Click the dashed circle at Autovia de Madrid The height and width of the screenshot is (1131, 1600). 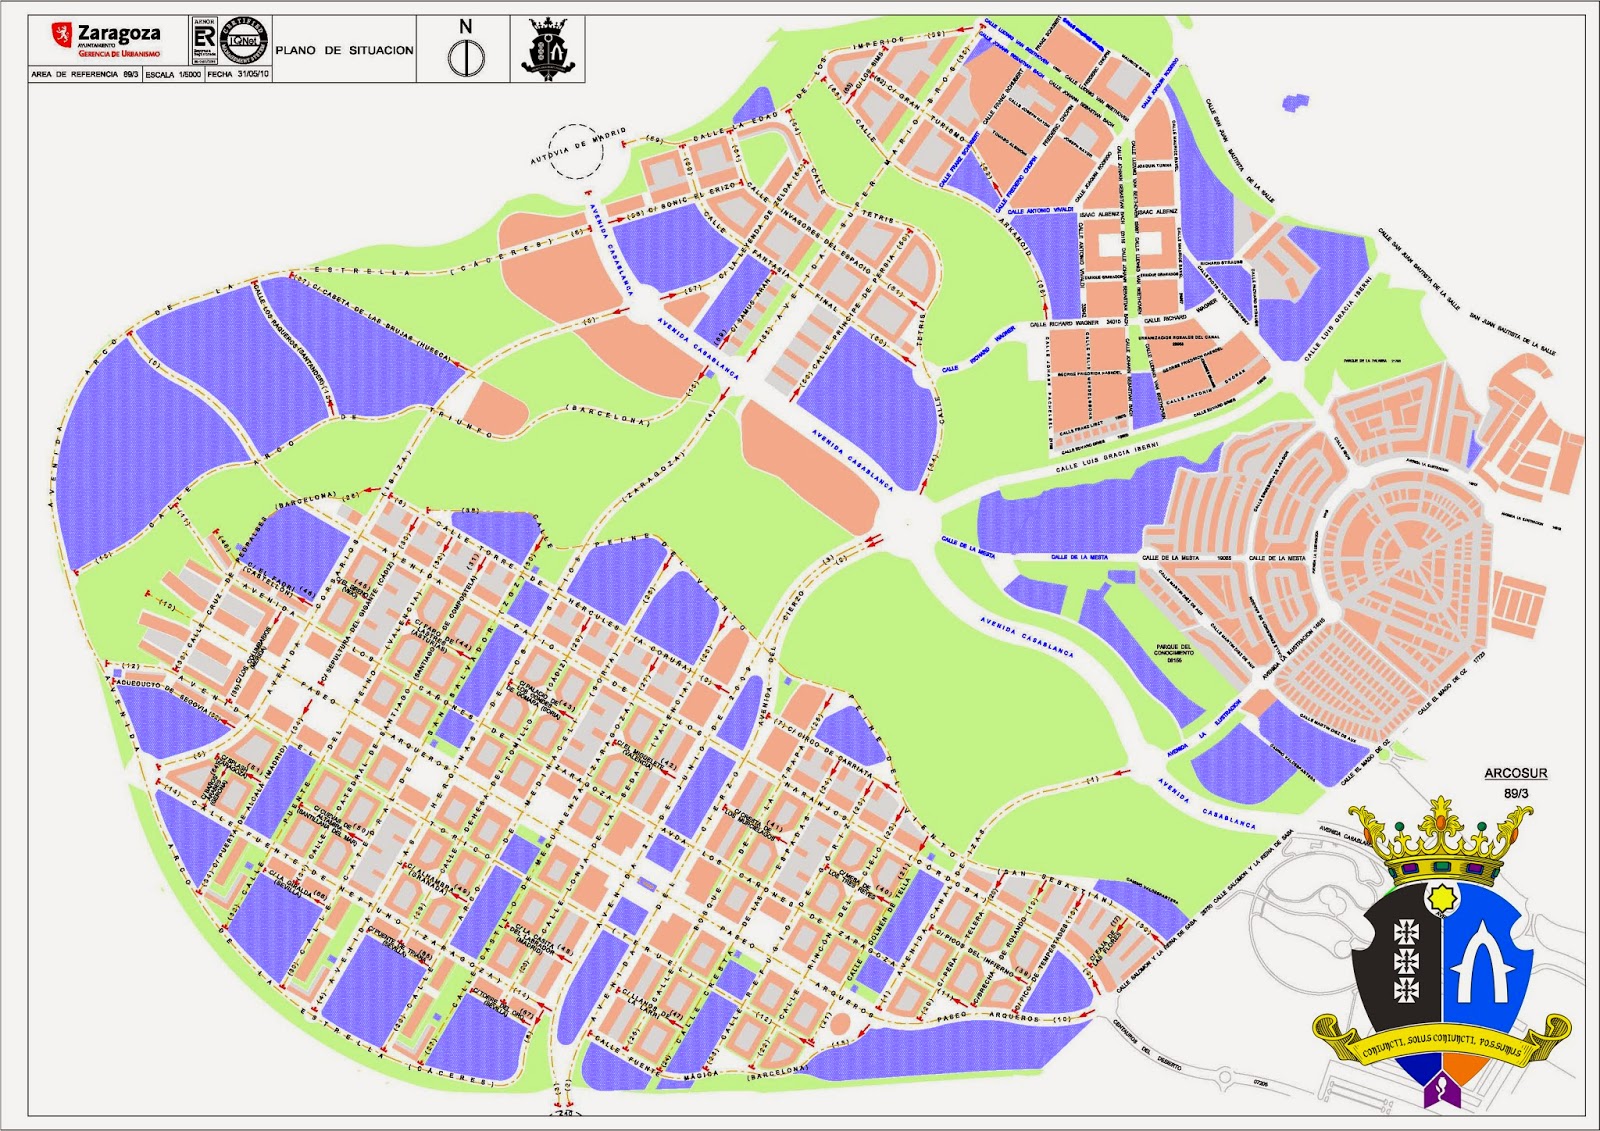click(x=575, y=151)
